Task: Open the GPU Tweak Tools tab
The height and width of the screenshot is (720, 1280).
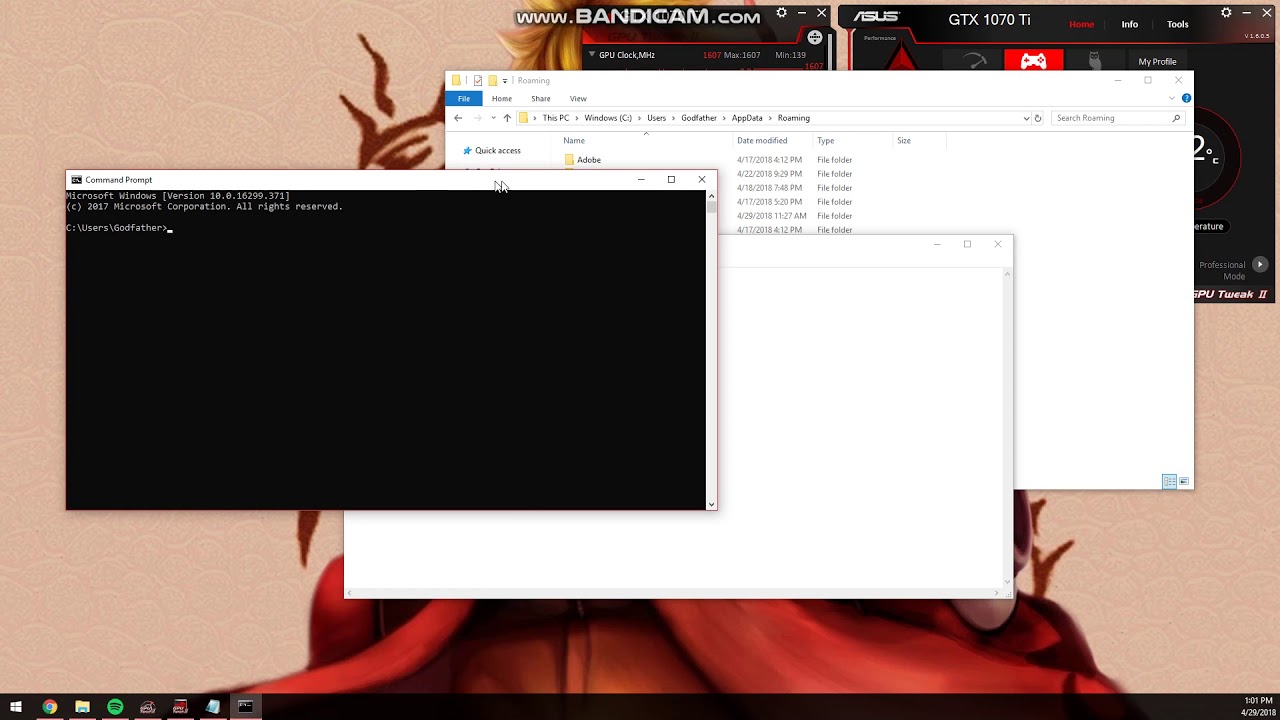Action: pyautogui.click(x=1178, y=24)
